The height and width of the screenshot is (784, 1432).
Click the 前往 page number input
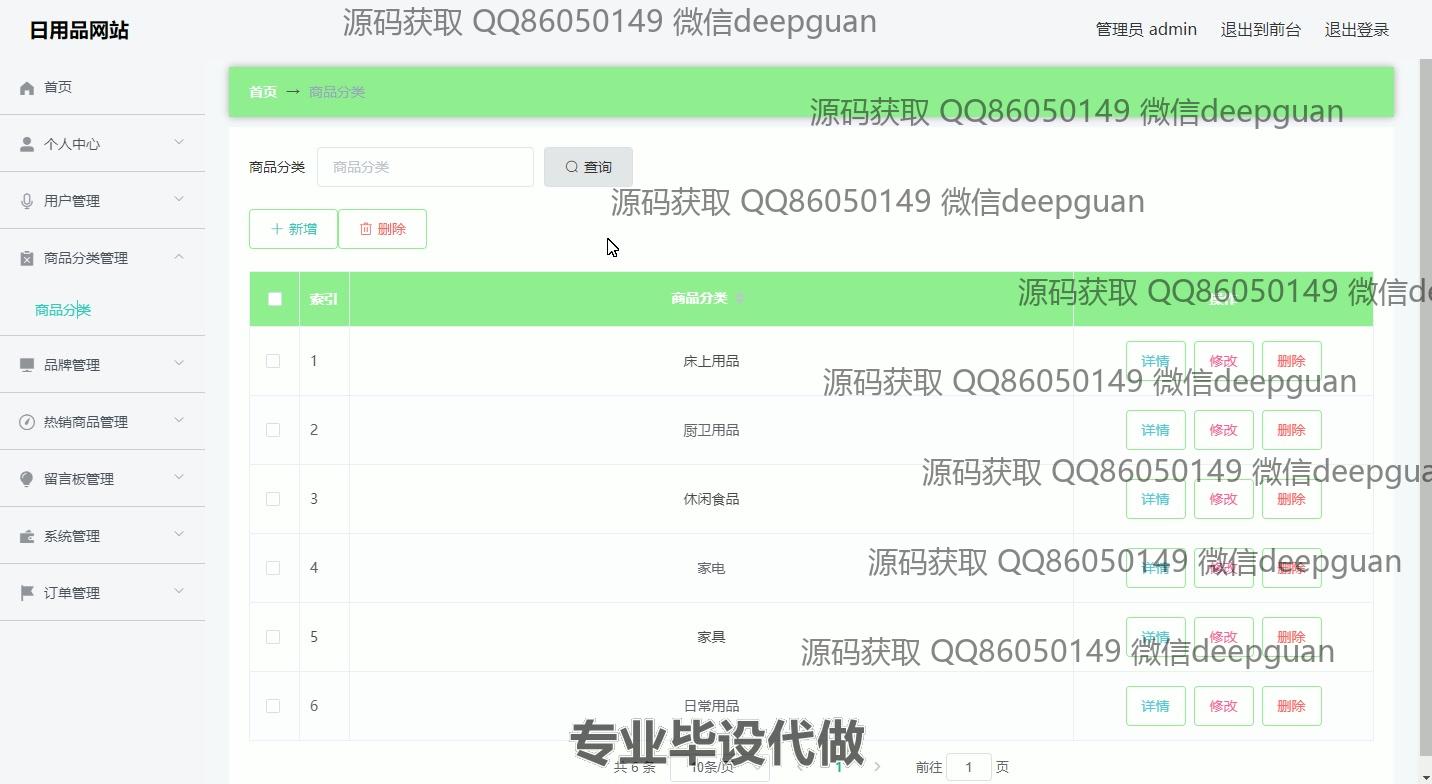coord(968,767)
